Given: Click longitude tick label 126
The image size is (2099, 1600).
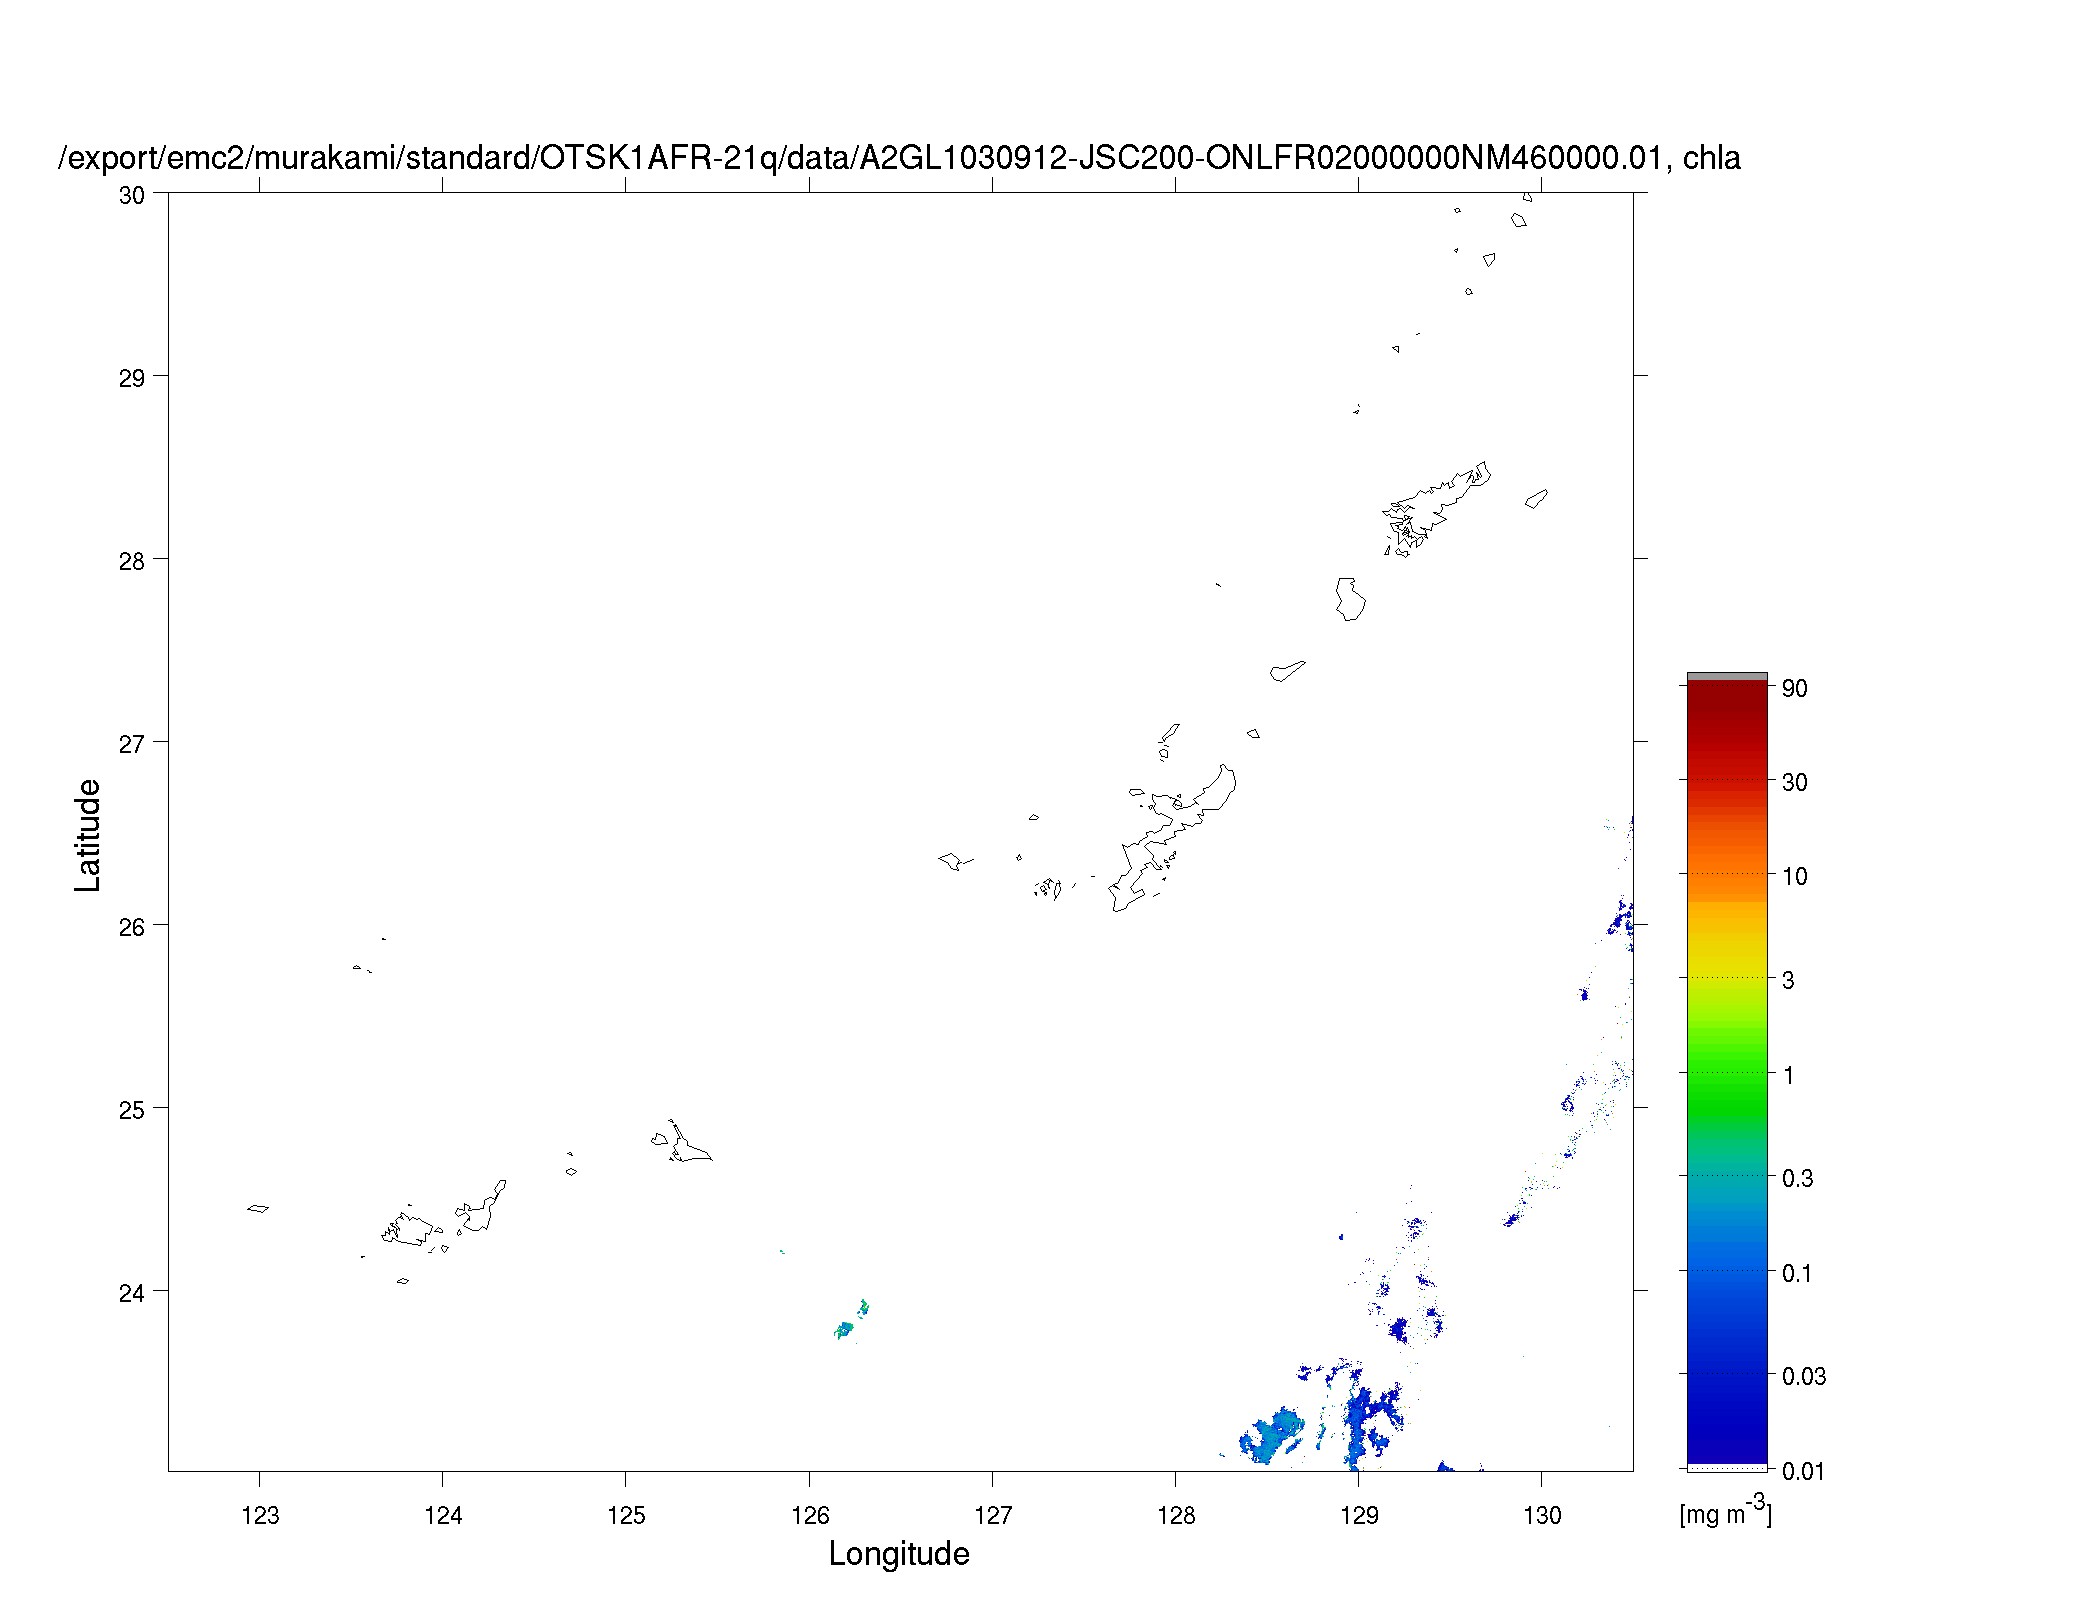Looking at the screenshot, I should (809, 1516).
